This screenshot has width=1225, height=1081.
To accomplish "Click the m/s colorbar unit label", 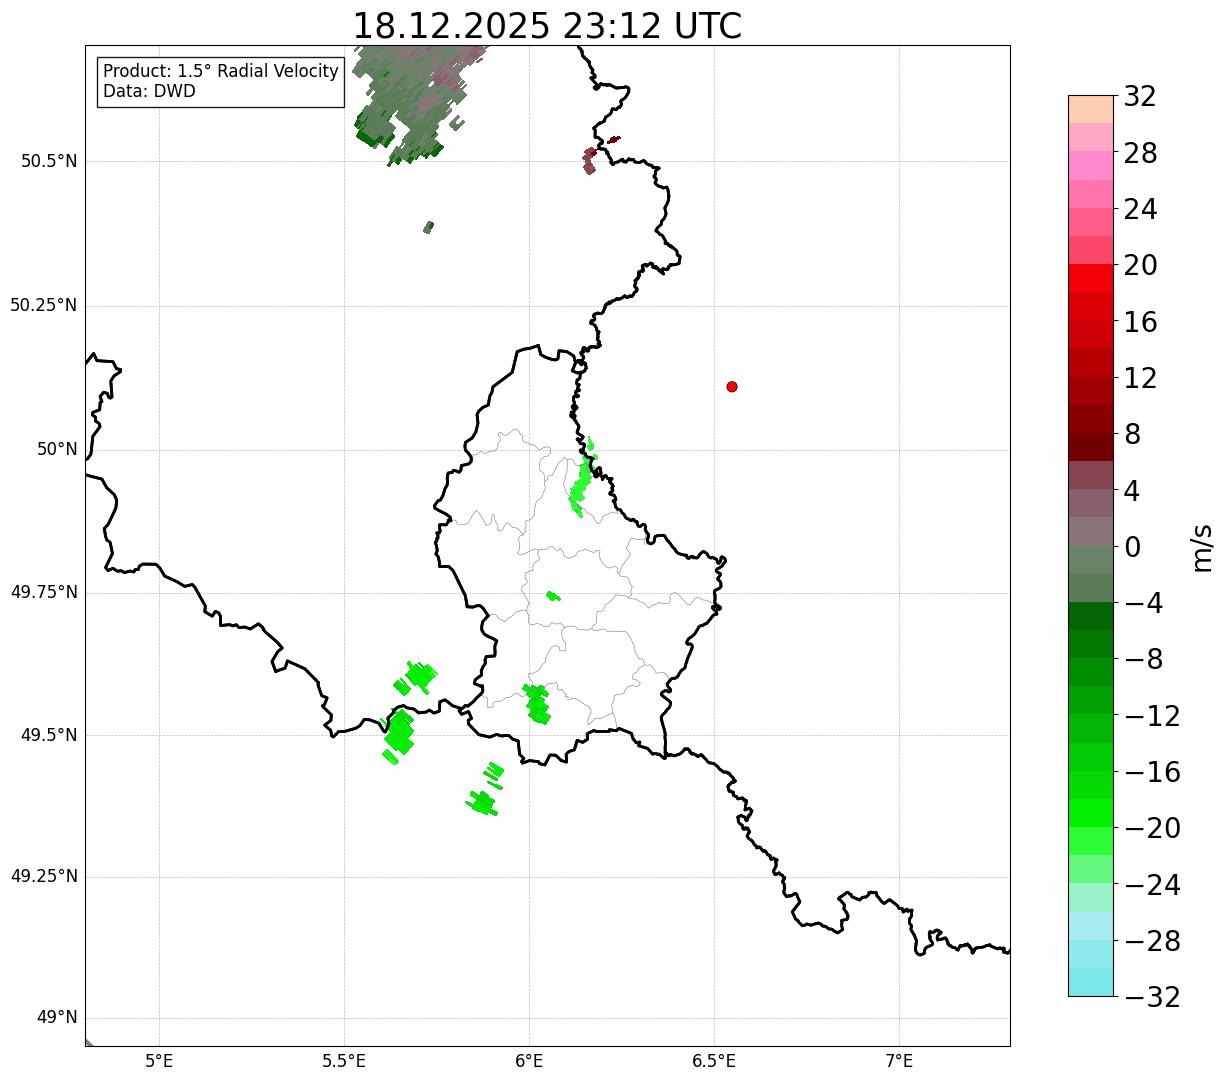I will (x=1202, y=547).
